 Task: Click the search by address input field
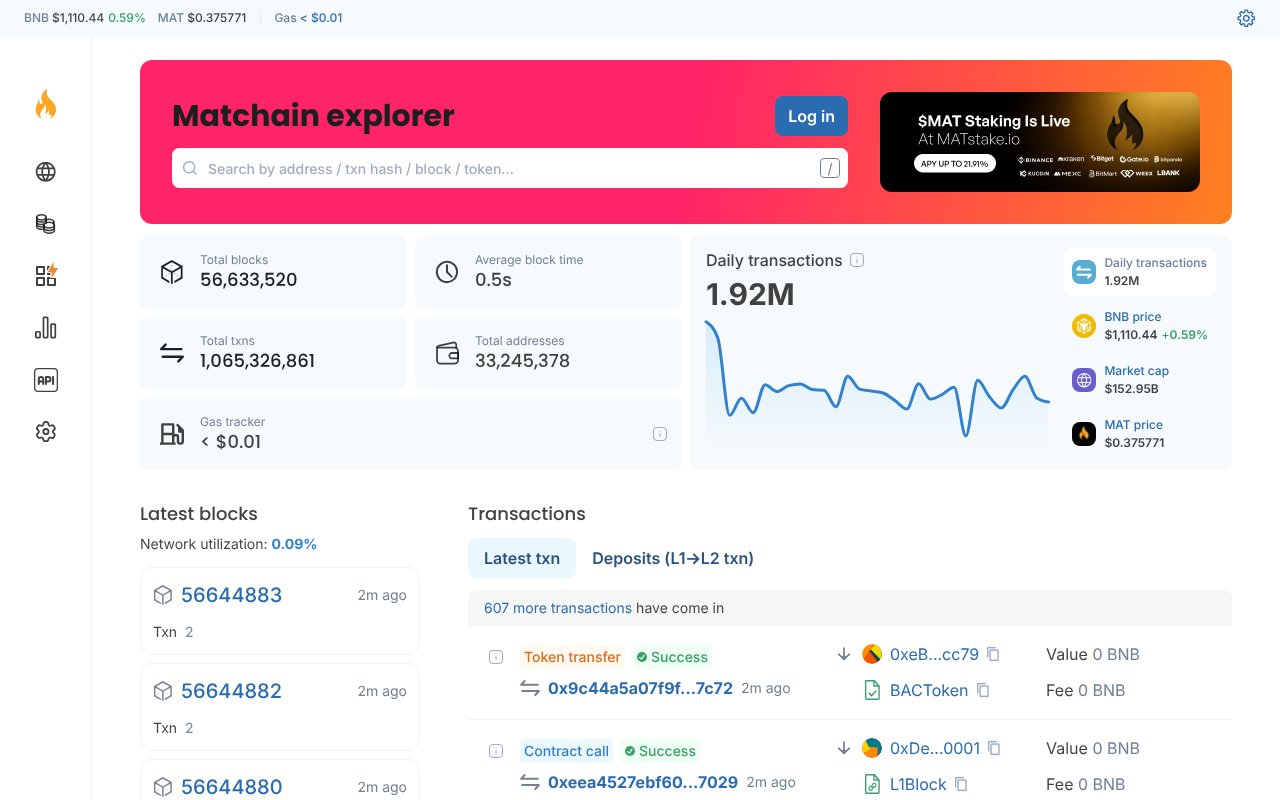tap(510, 167)
